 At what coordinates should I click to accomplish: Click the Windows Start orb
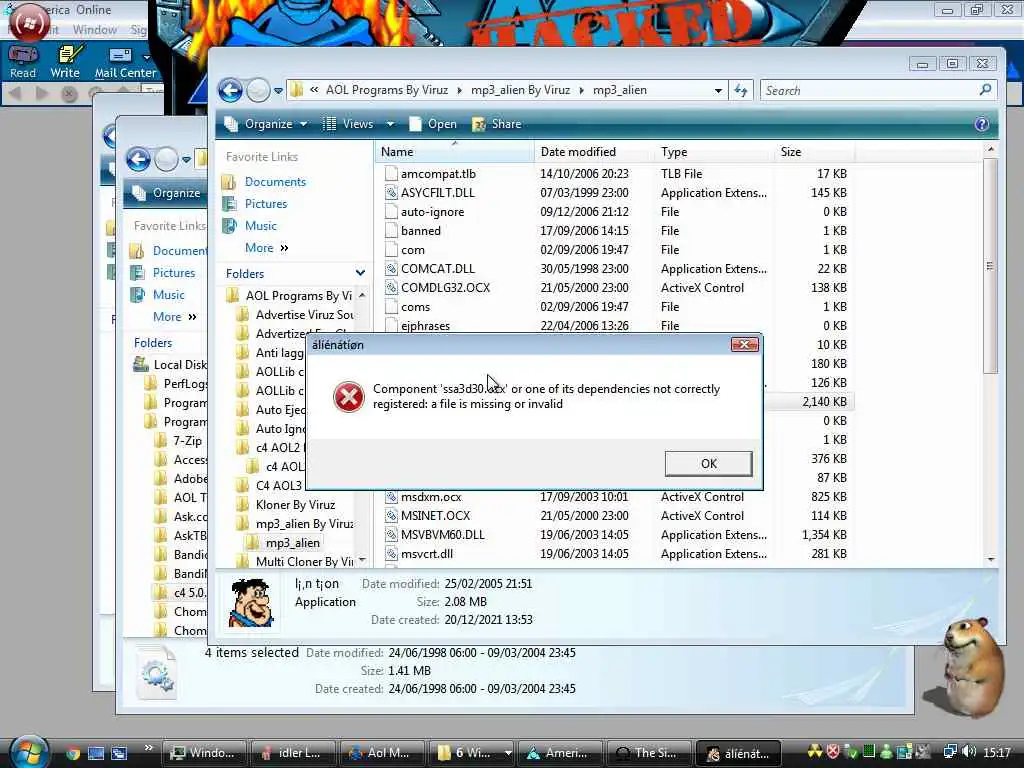pyautogui.click(x=29, y=752)
